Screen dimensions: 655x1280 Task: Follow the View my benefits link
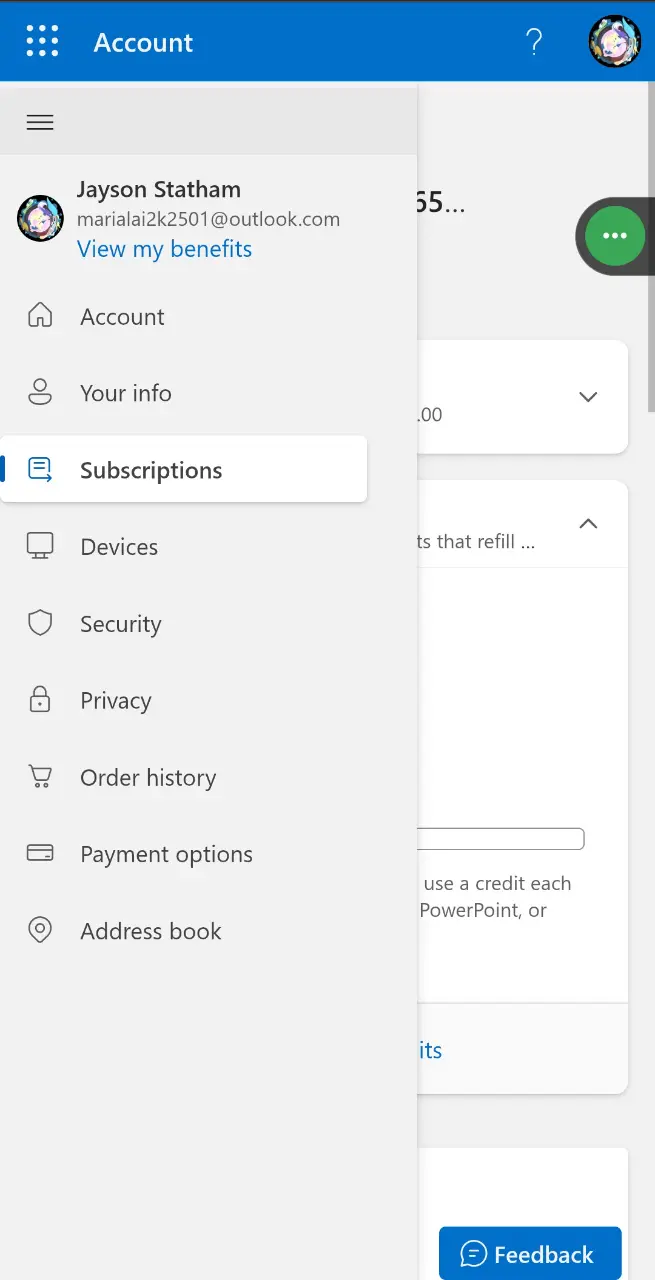click(165, 249)
